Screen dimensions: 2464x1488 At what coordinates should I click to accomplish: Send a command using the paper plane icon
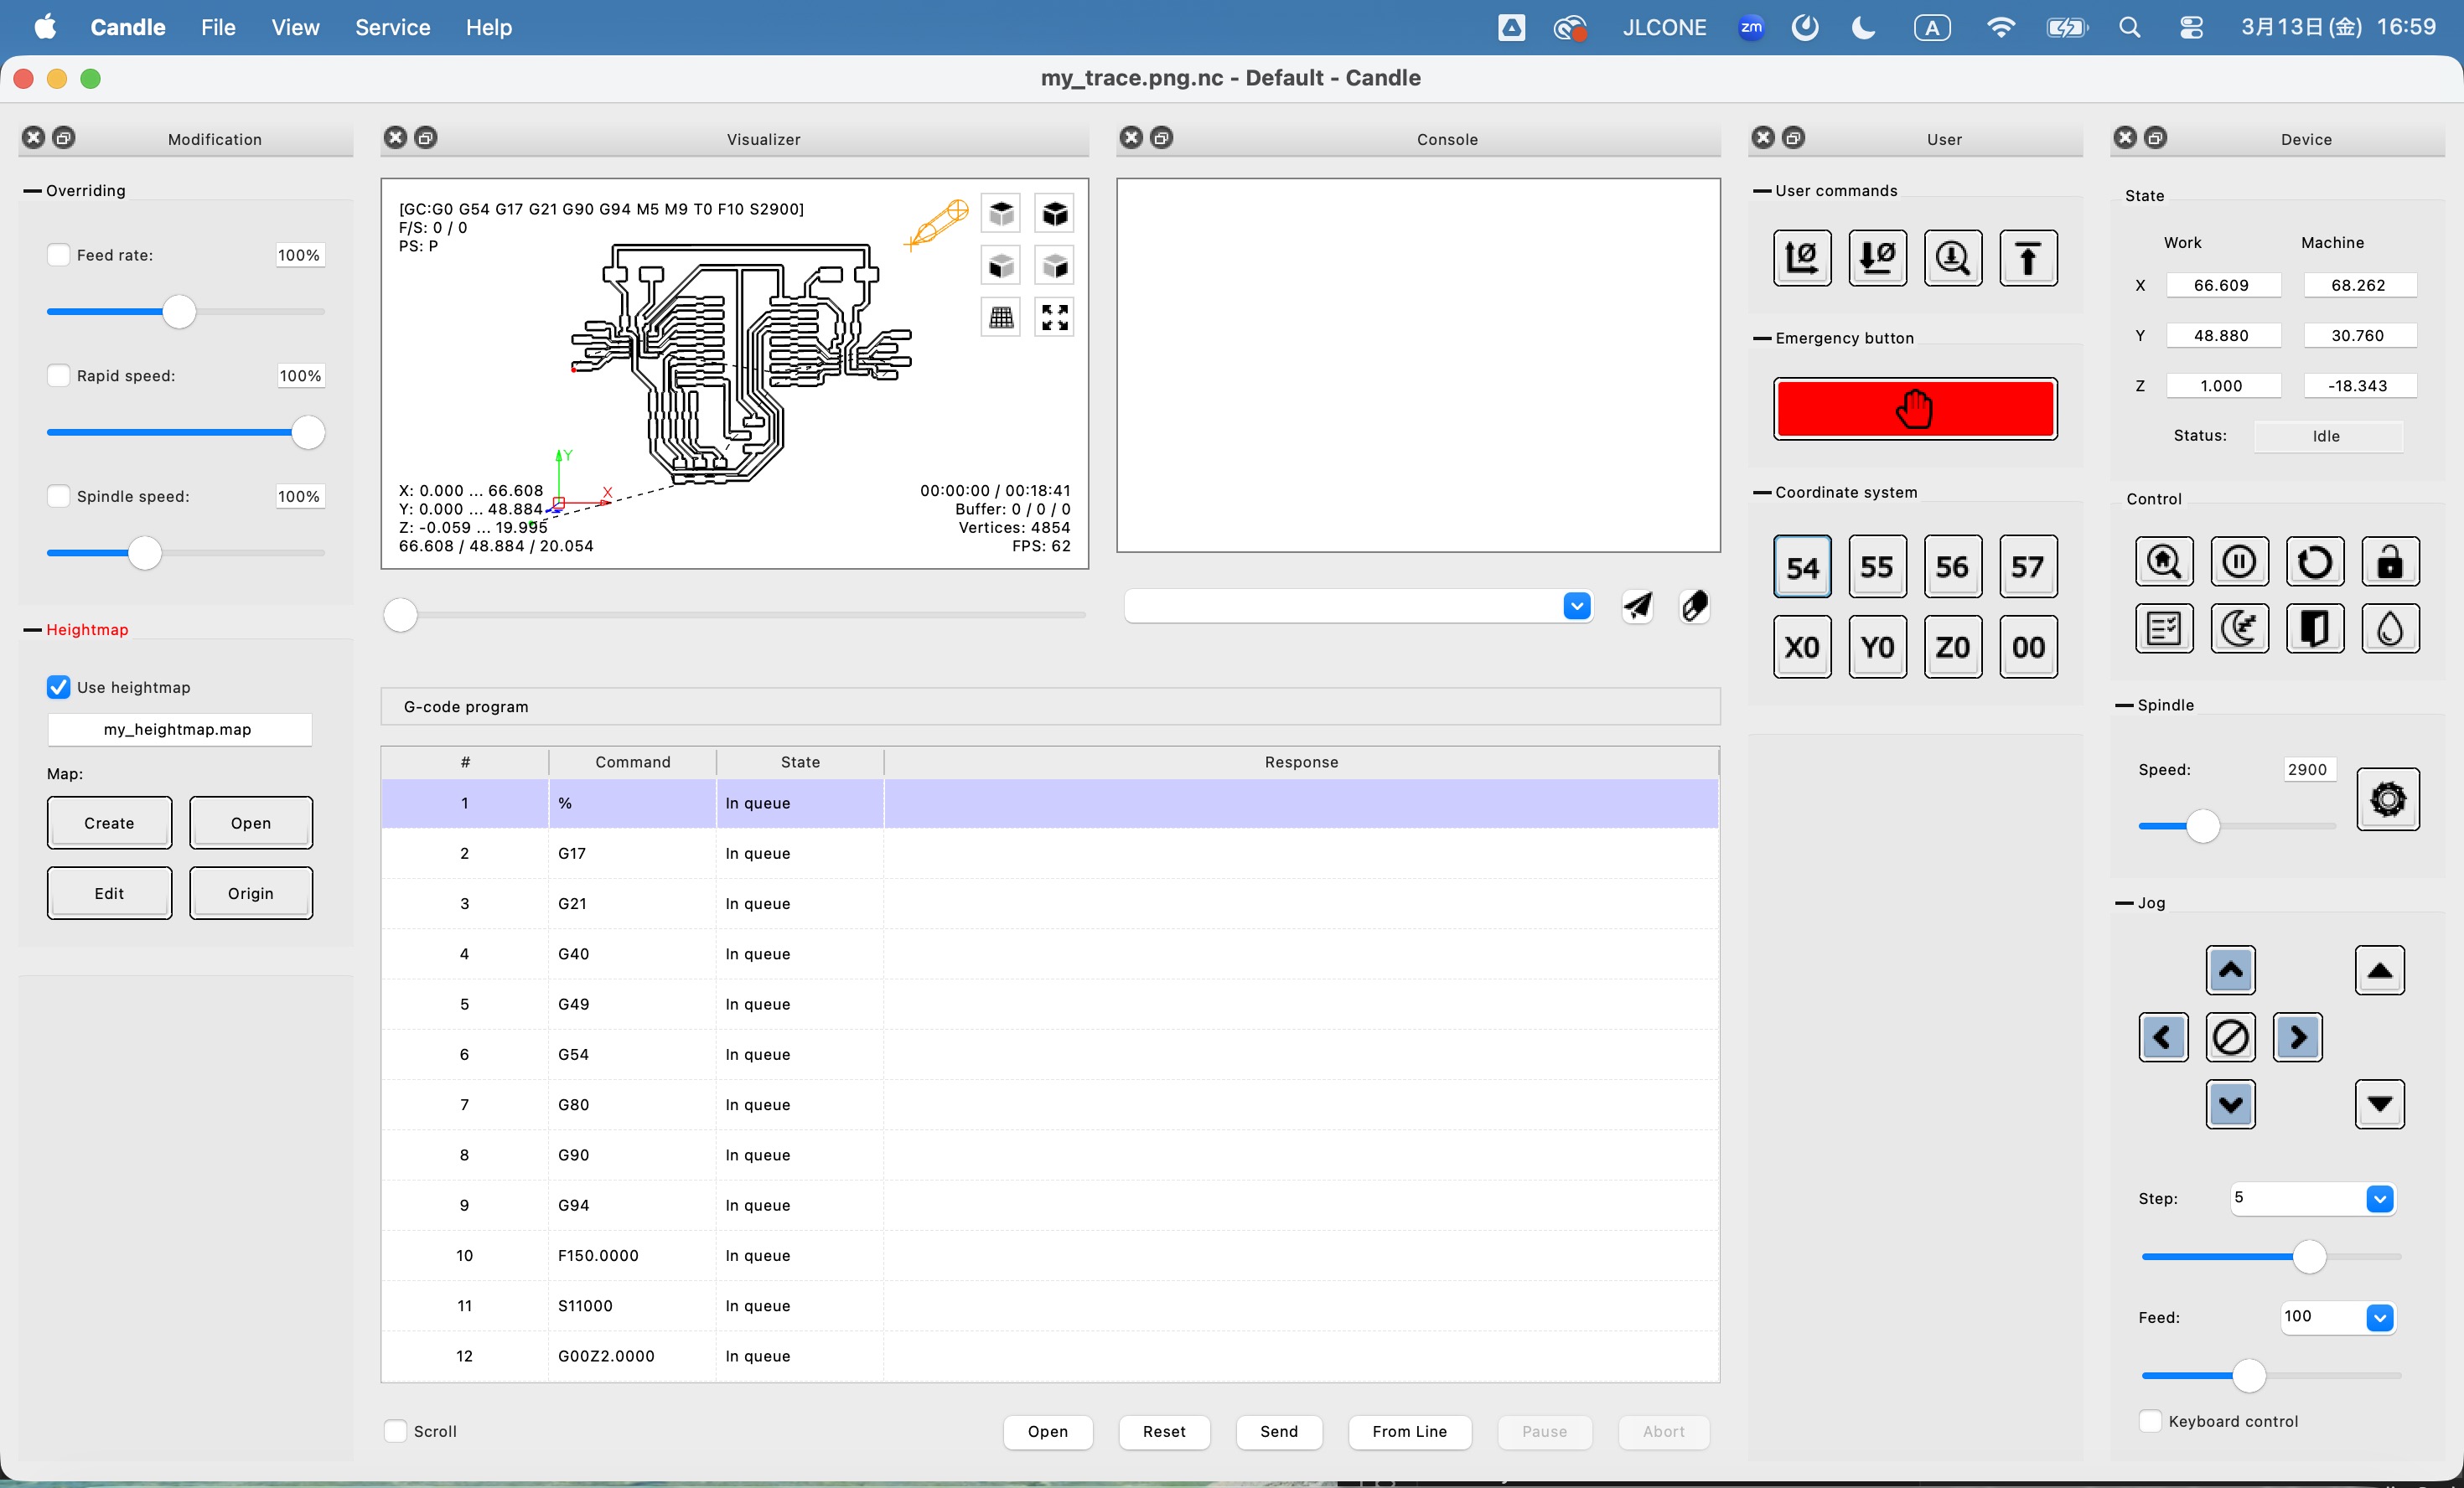1637,606
